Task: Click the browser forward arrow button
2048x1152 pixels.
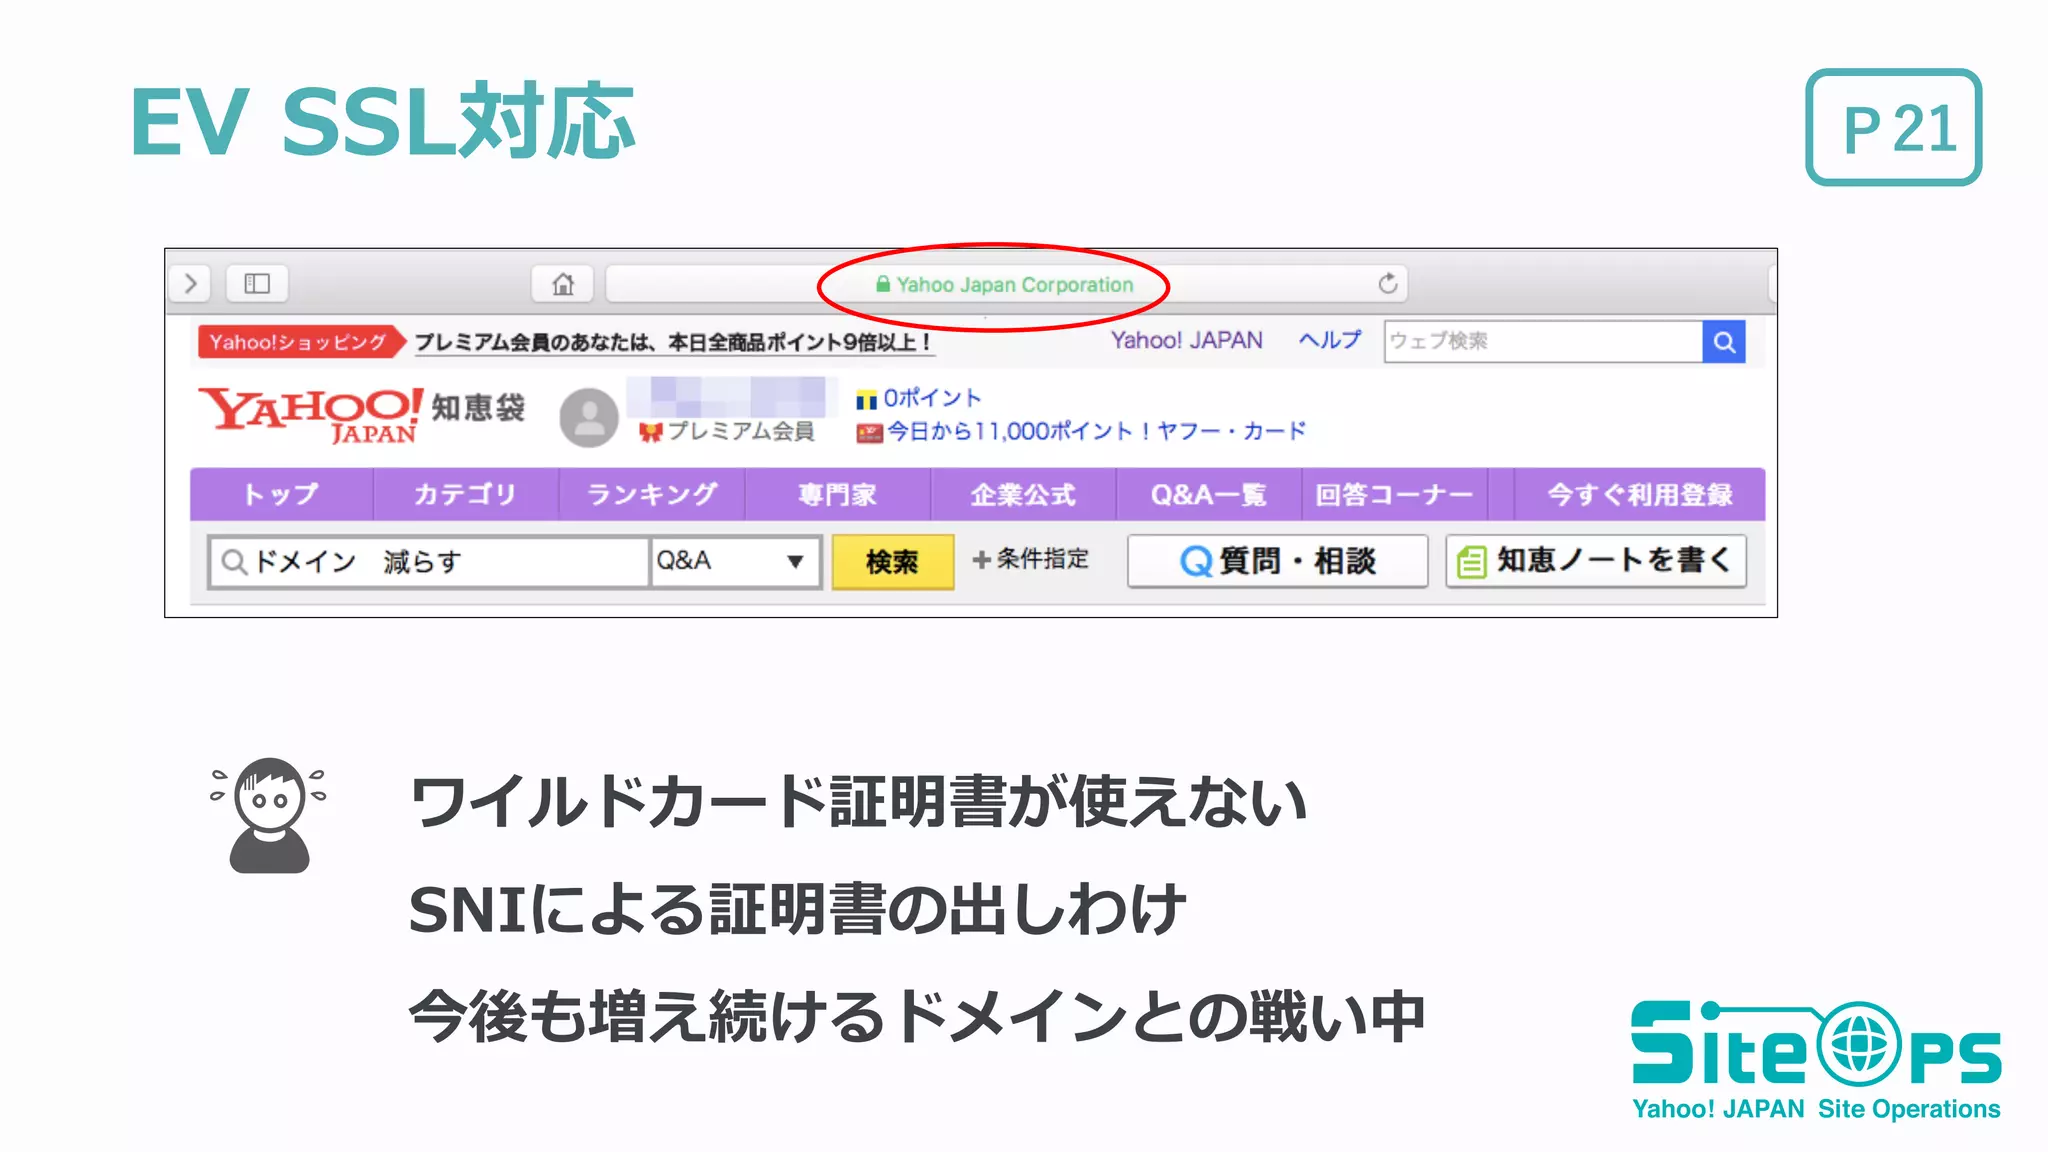Action: pos(190,284)
